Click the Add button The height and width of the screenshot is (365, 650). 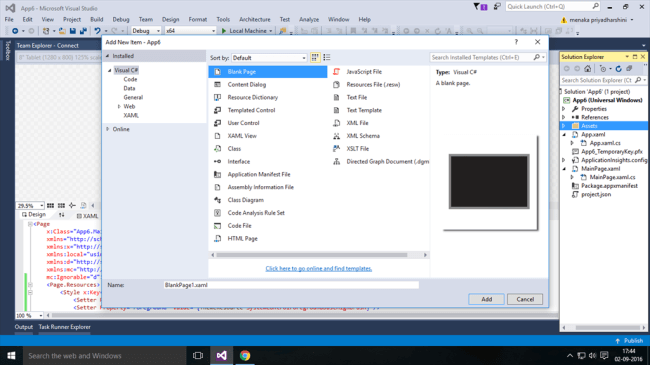[x=486, y=299]
